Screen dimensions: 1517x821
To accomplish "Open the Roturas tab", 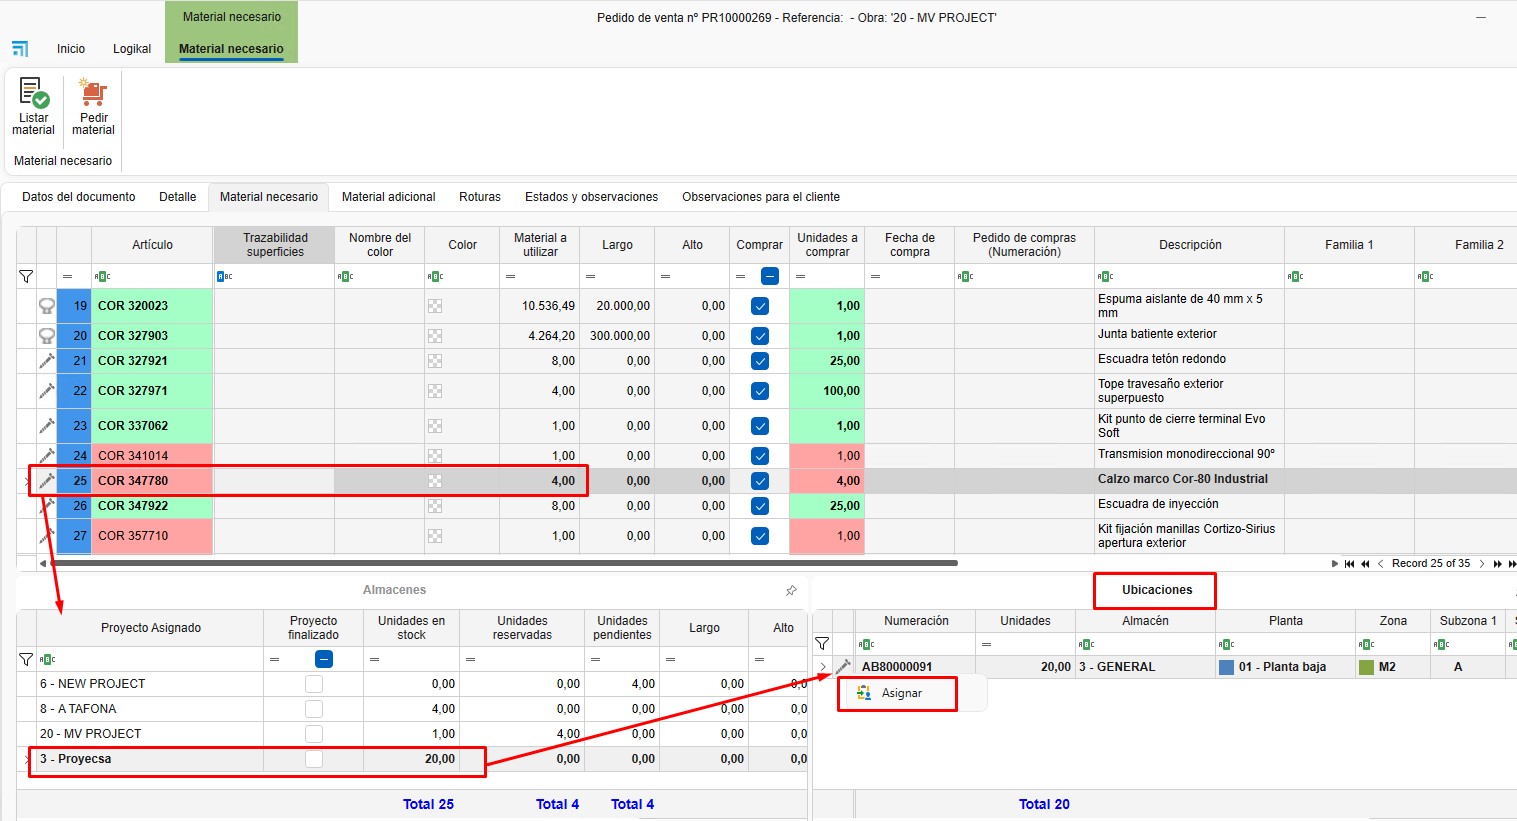I will point(480,197).
